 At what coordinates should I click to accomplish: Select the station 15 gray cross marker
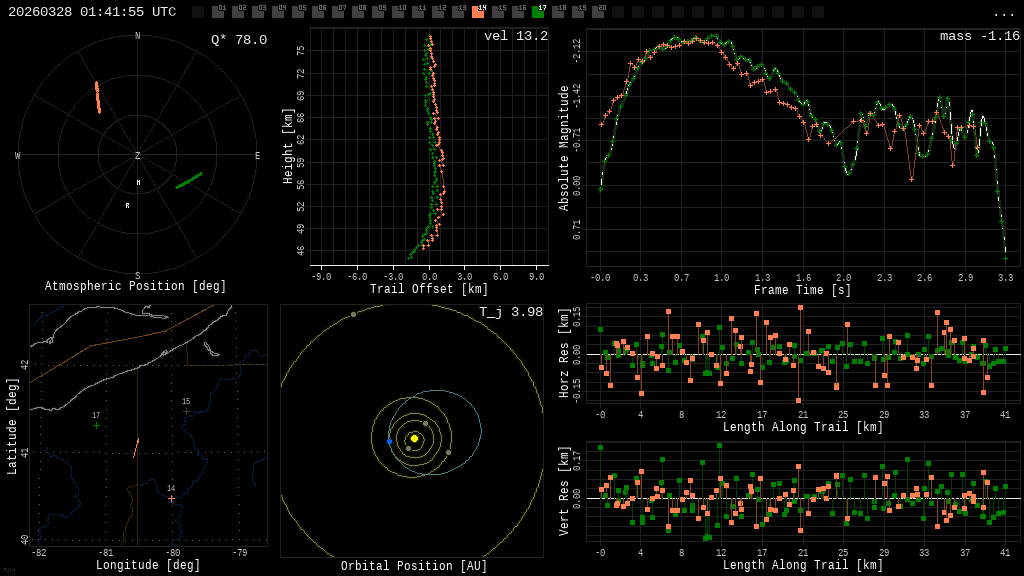[x=186, y=411]
